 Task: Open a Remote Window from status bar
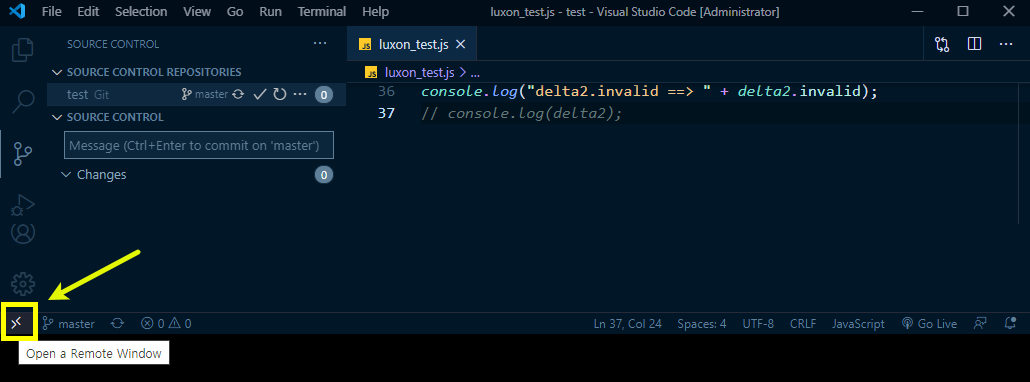pyautogui.click(x=18, y=323)
